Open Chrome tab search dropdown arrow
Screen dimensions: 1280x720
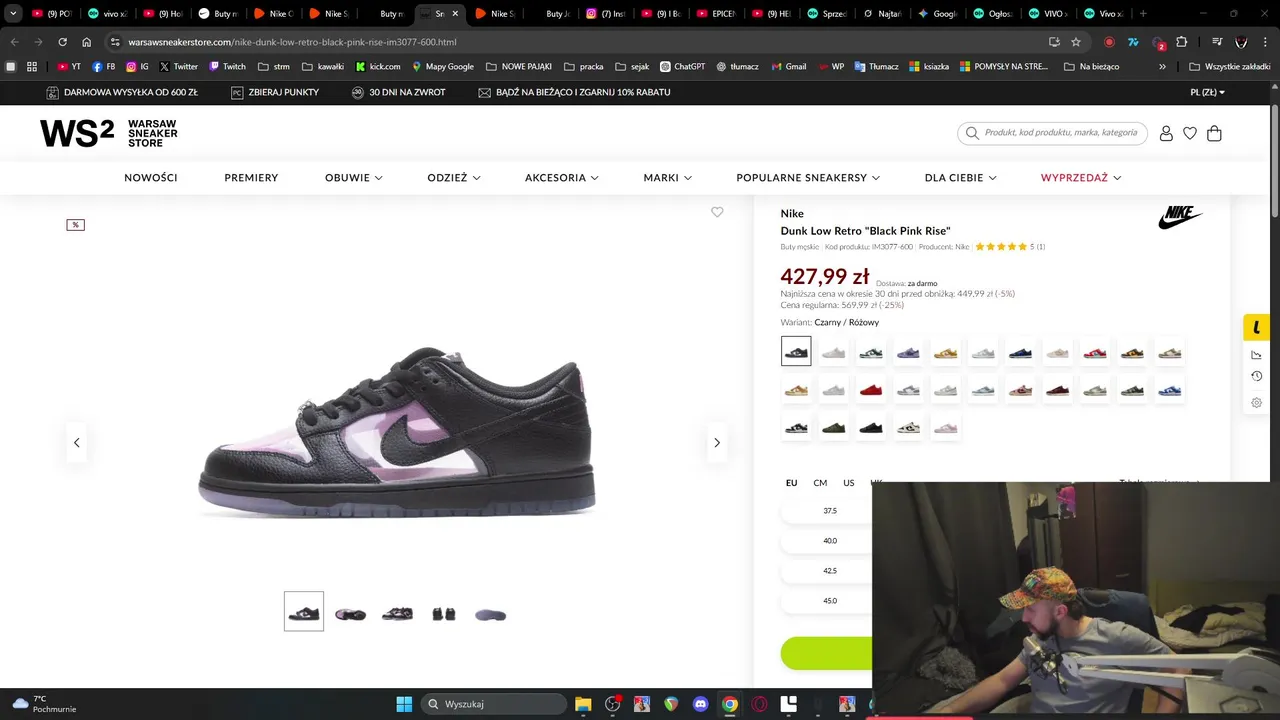(x=13, y=14)
